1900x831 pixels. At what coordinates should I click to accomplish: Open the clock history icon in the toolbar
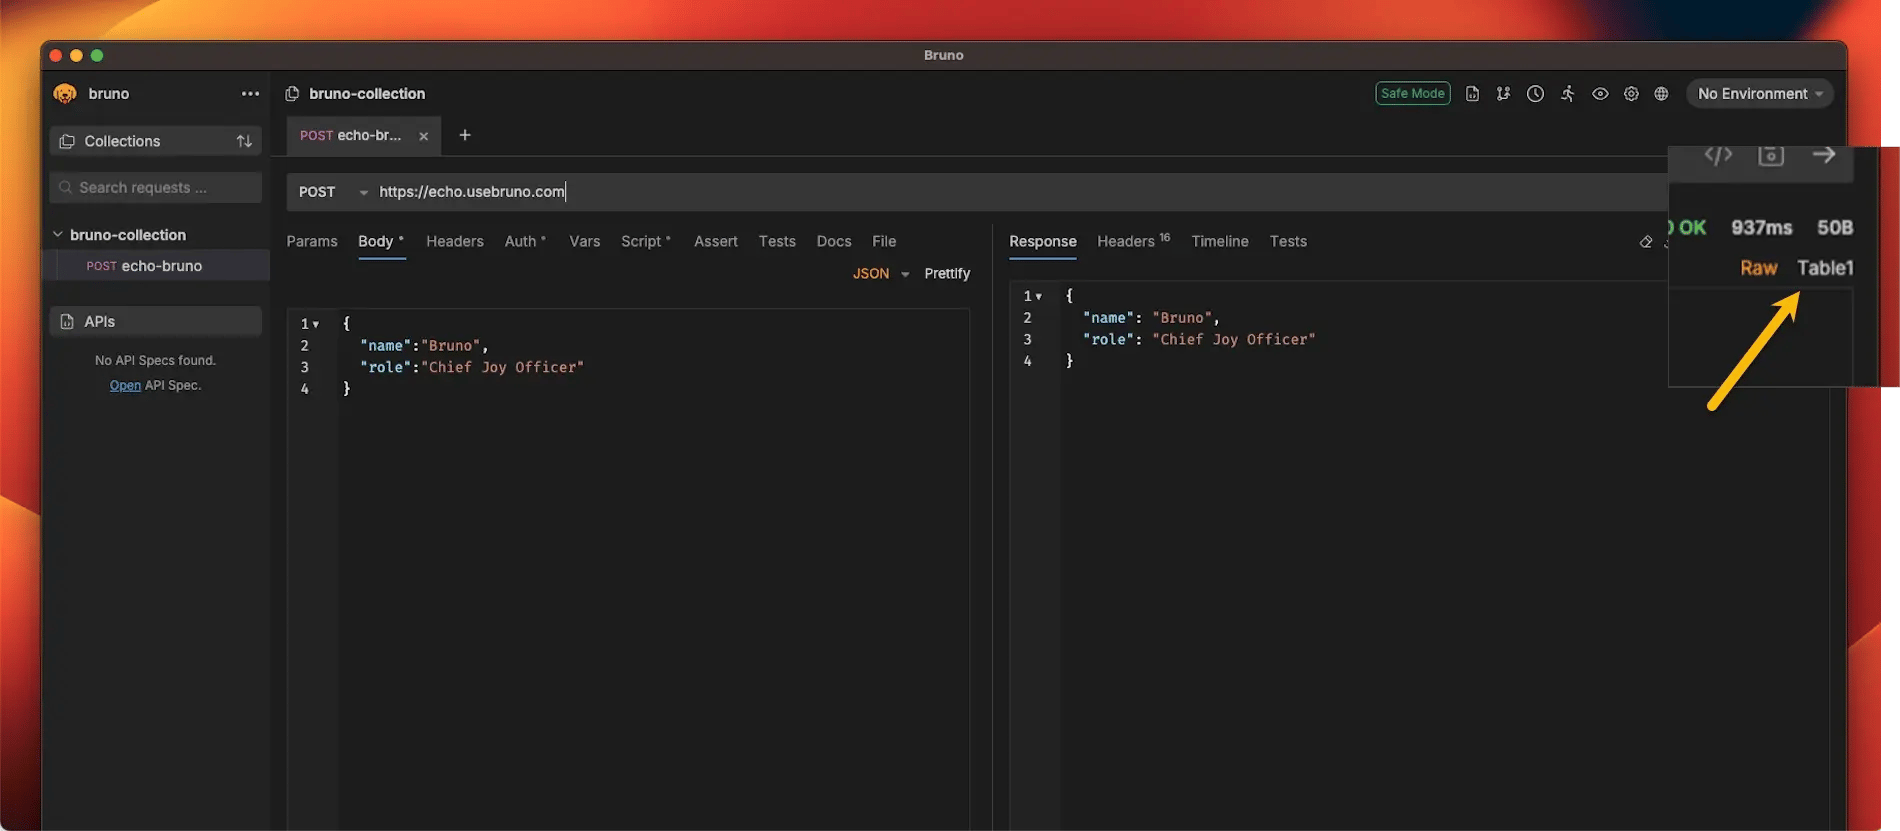(1535, 94)
